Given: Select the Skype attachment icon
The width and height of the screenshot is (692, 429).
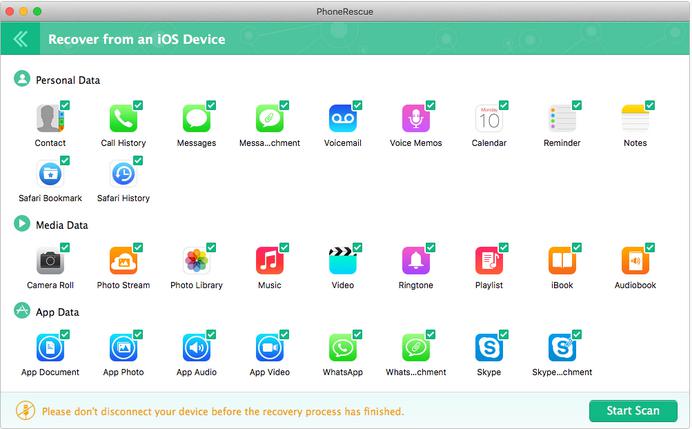Looking at the screenshot, I should click(x=562, y=347).
